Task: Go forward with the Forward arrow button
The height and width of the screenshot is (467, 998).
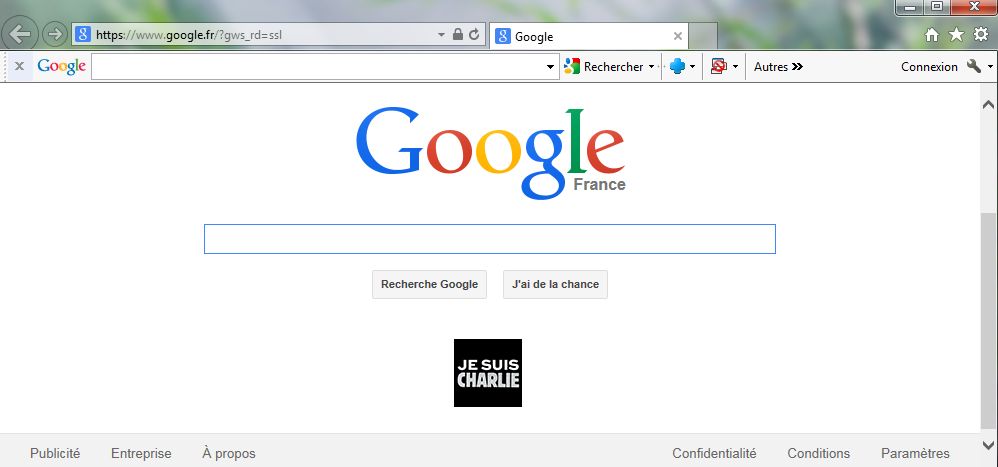Action: tap(55, 34)
